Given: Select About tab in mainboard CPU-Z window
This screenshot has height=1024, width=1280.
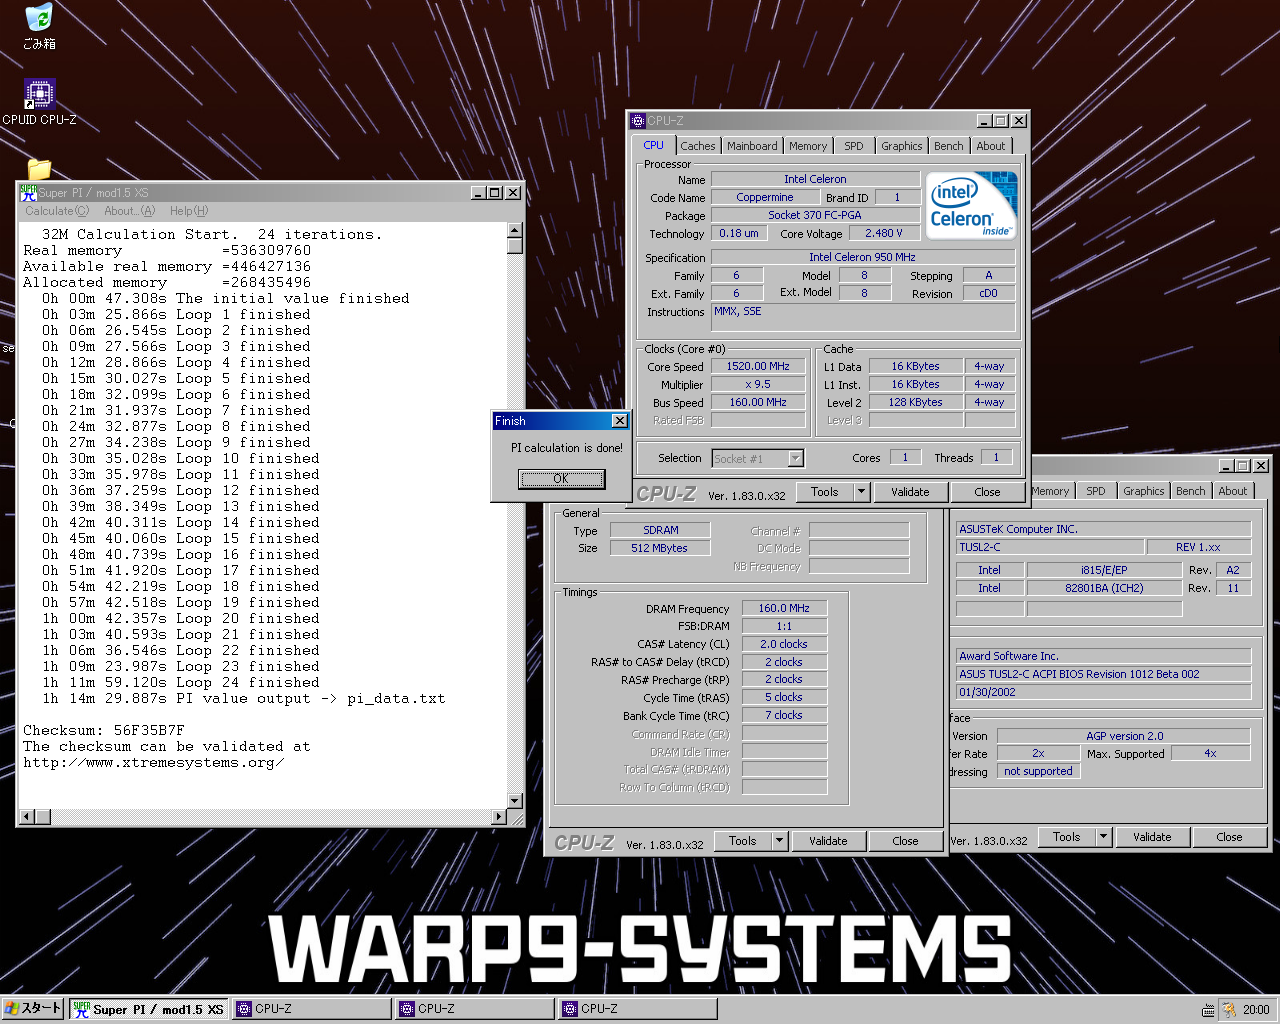Looking at the screenshot, I should coord(1233,491).
